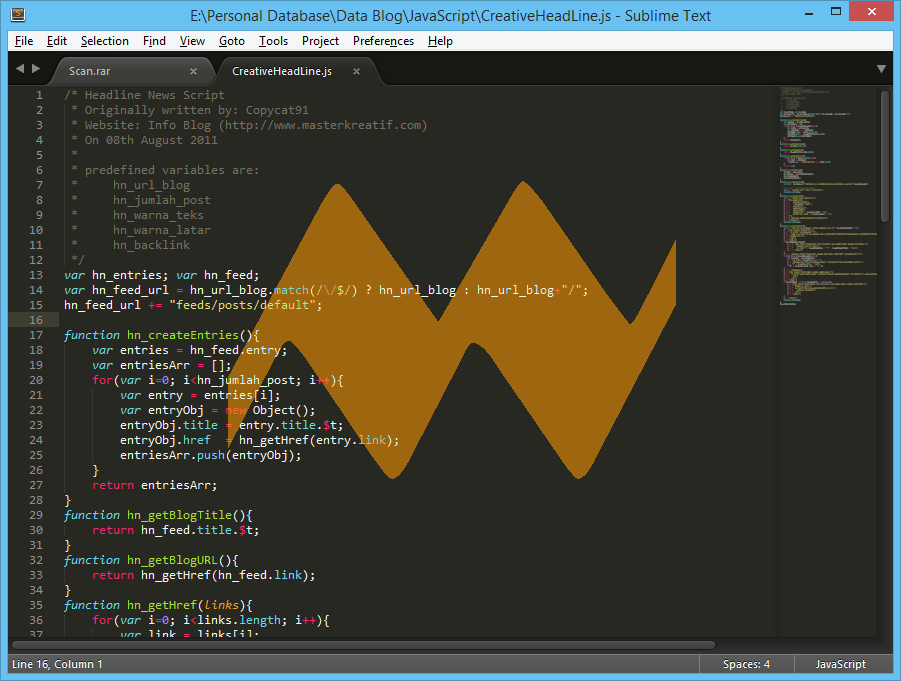
Task: Open the tab list dropdown arrow
Action: click(x=881, y=69)
